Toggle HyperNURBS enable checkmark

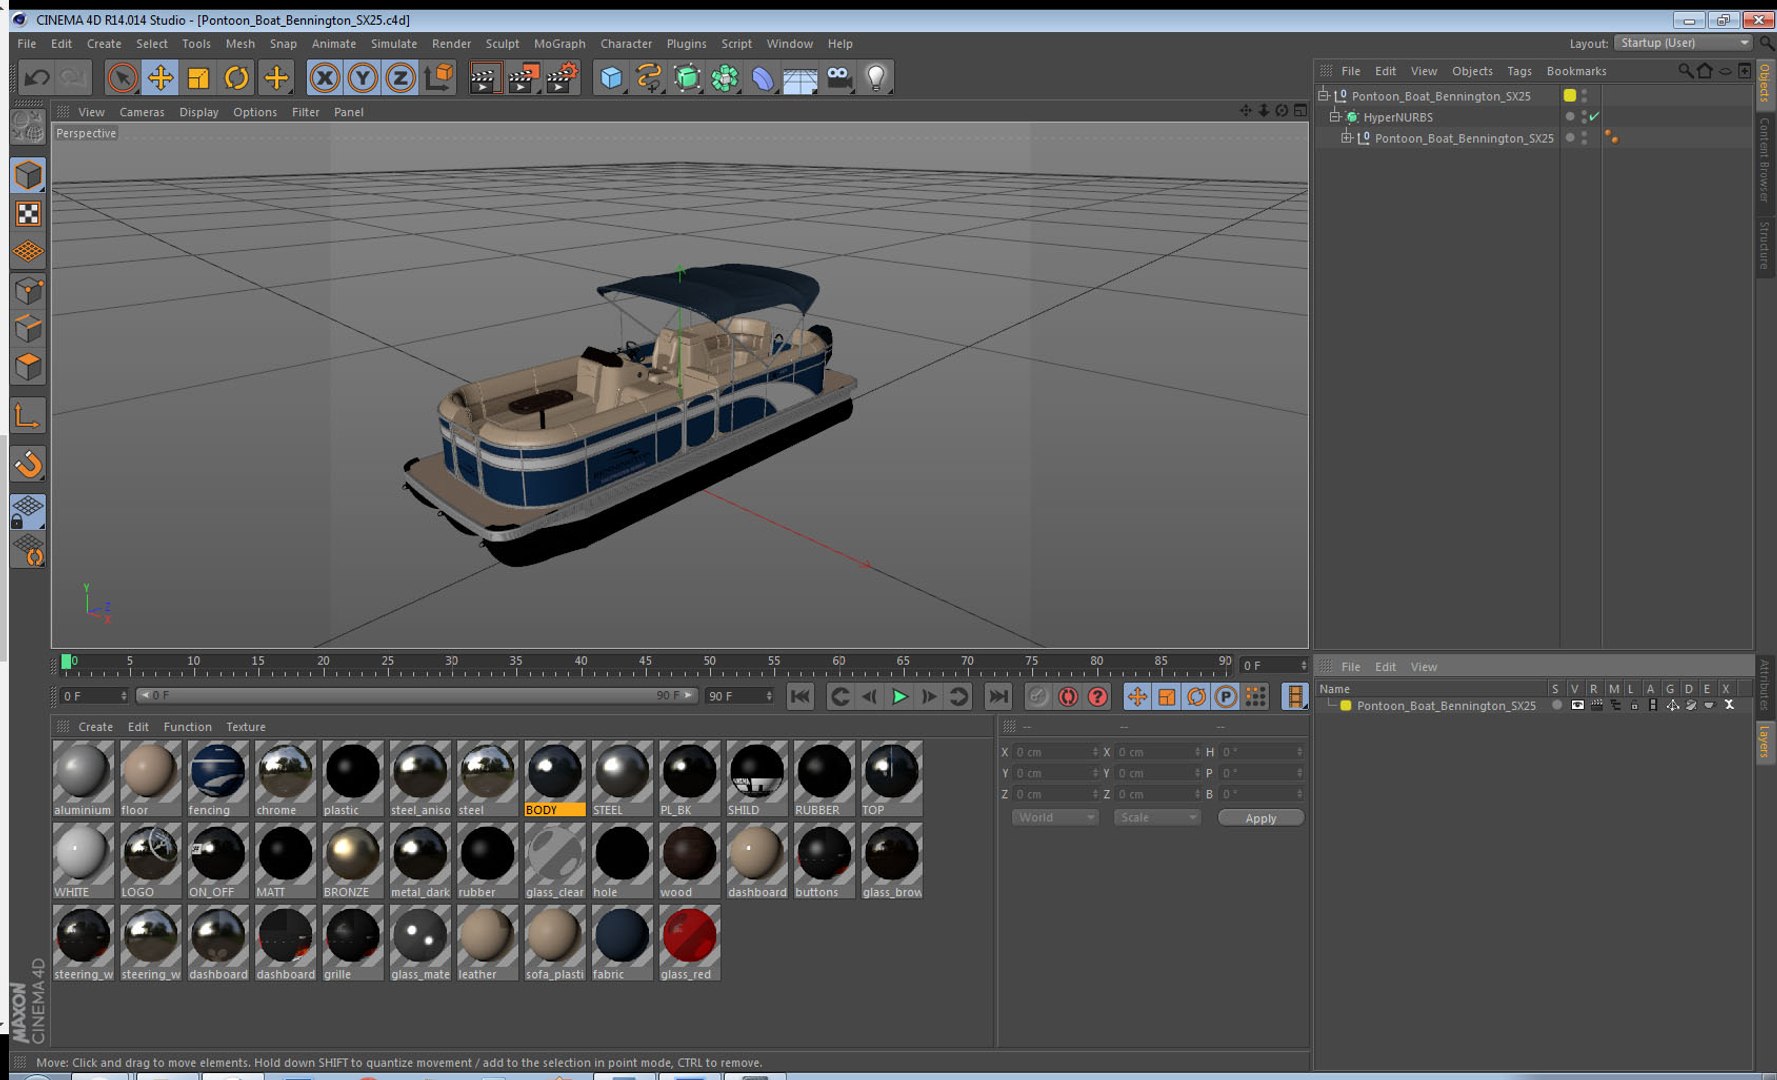click(x=1595, y=117)
